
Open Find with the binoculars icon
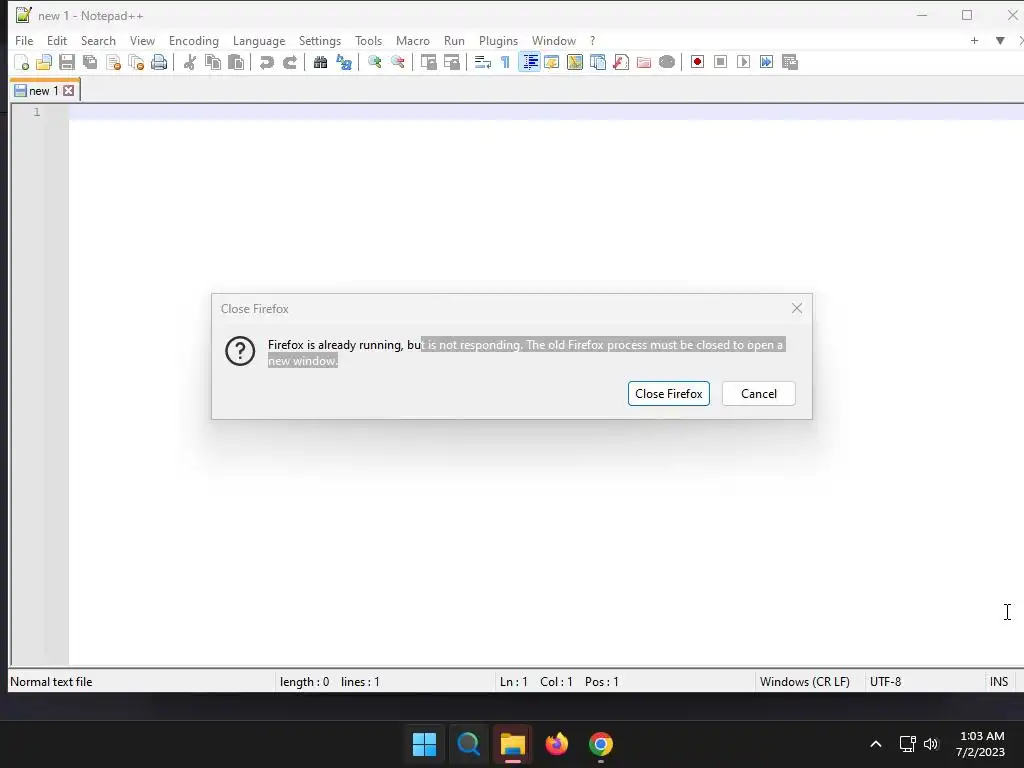(320, 62)
